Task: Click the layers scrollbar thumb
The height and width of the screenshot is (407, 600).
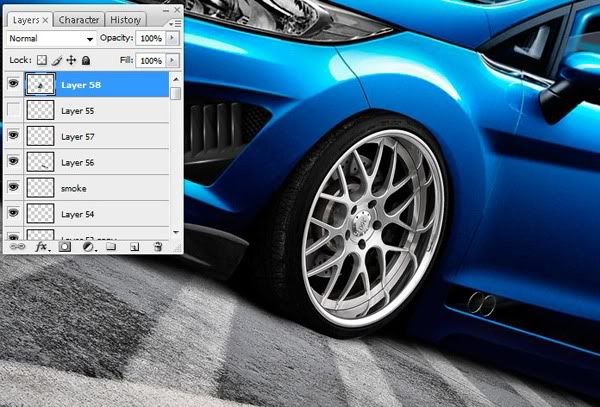Action: click(x=176, y=93)
